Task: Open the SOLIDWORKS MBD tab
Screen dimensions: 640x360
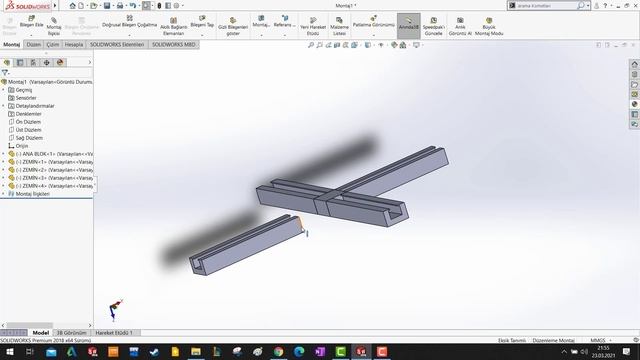Action: pyautogui.click(x=173, y=44)
